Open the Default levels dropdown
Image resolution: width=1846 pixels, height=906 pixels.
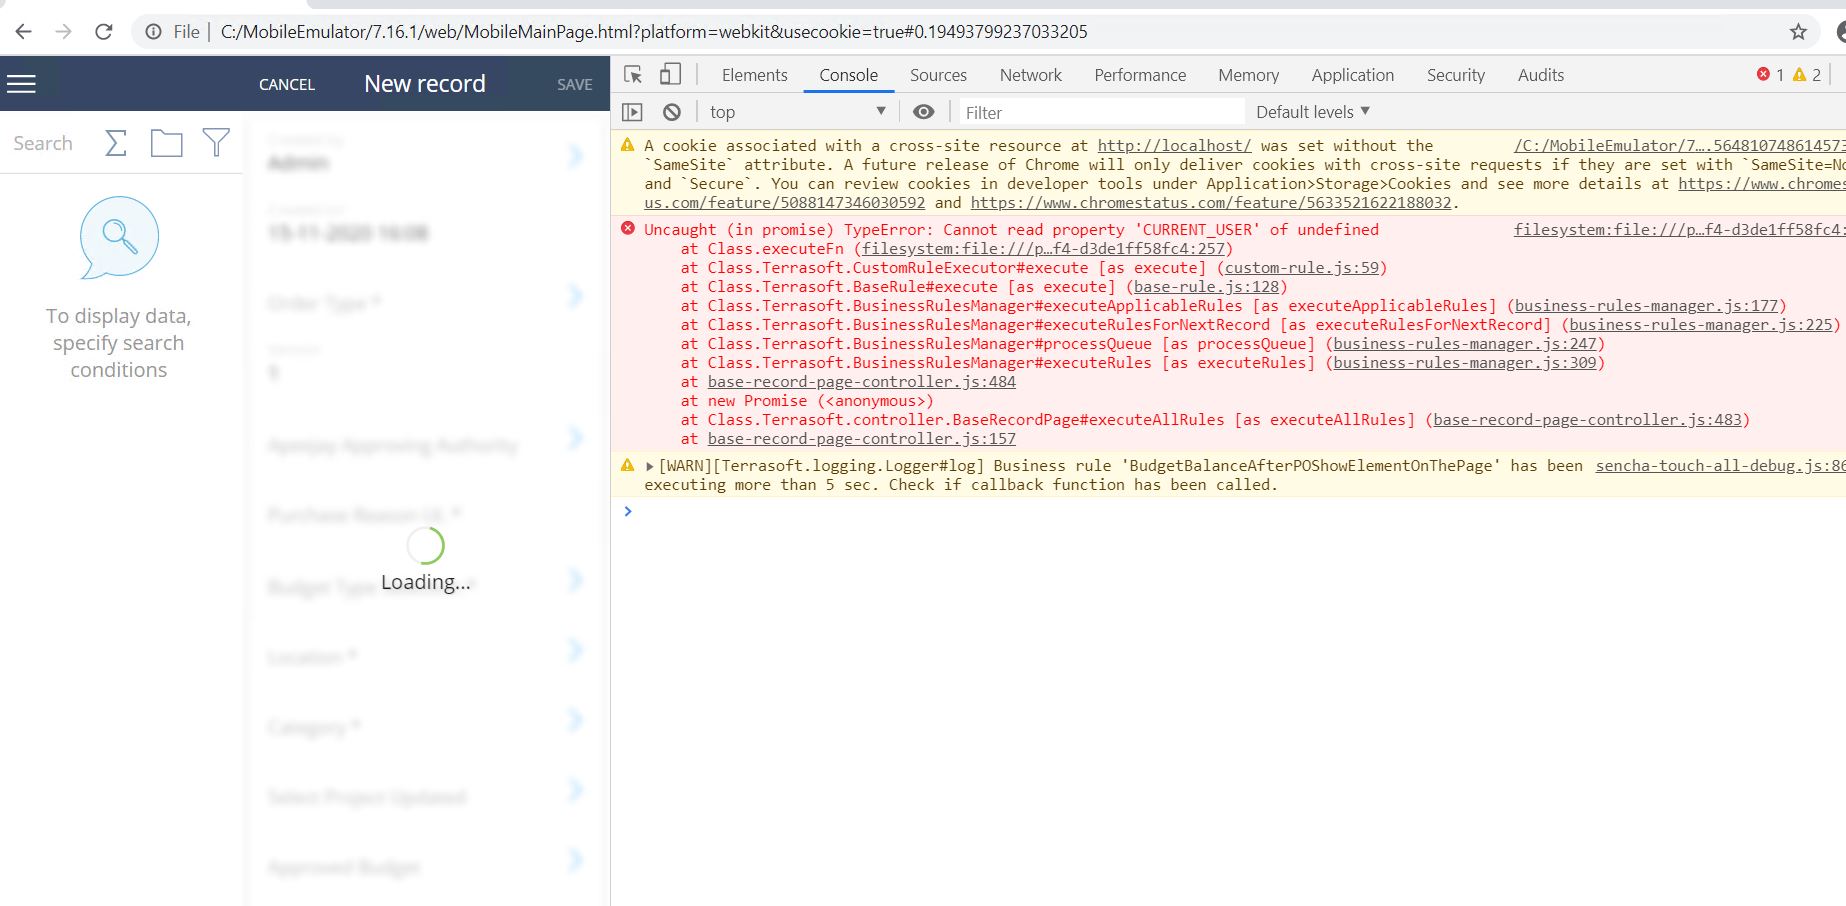click(x=1311, y=111)
